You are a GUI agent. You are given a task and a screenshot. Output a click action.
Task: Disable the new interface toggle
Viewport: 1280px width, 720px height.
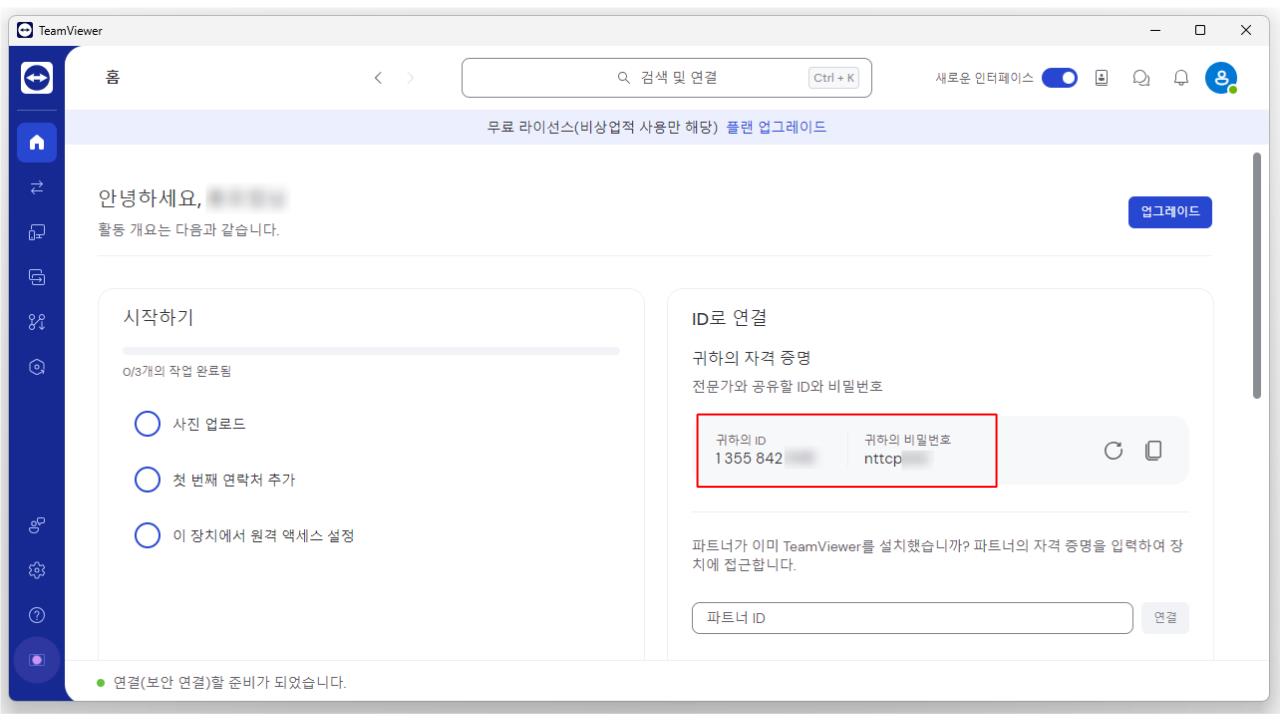point(1059,77)
